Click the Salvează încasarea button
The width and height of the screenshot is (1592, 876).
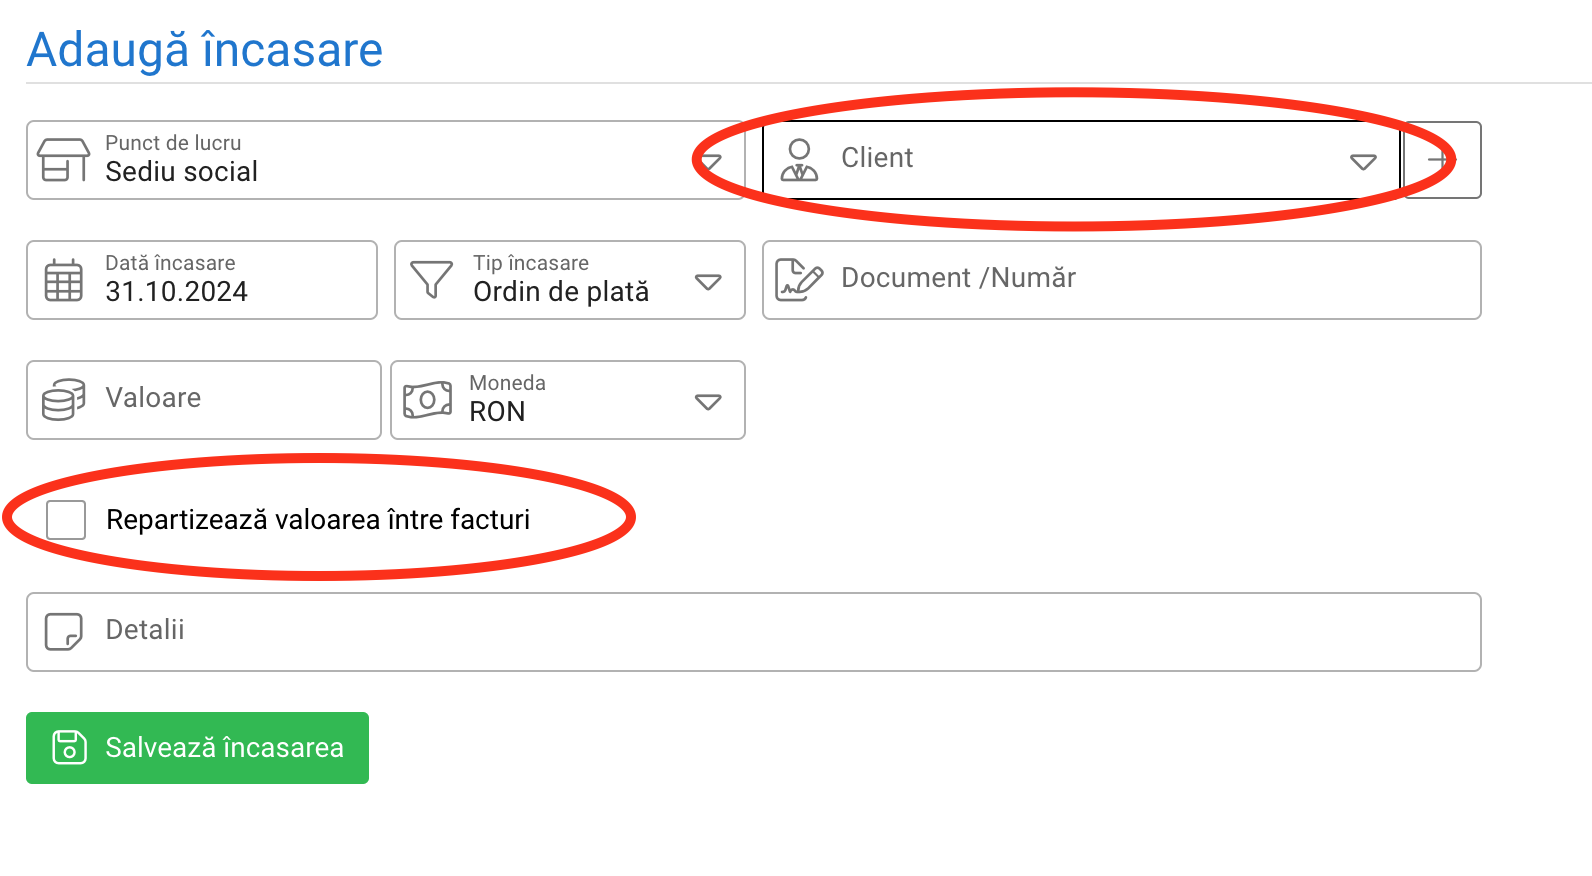tap(197, 748)
